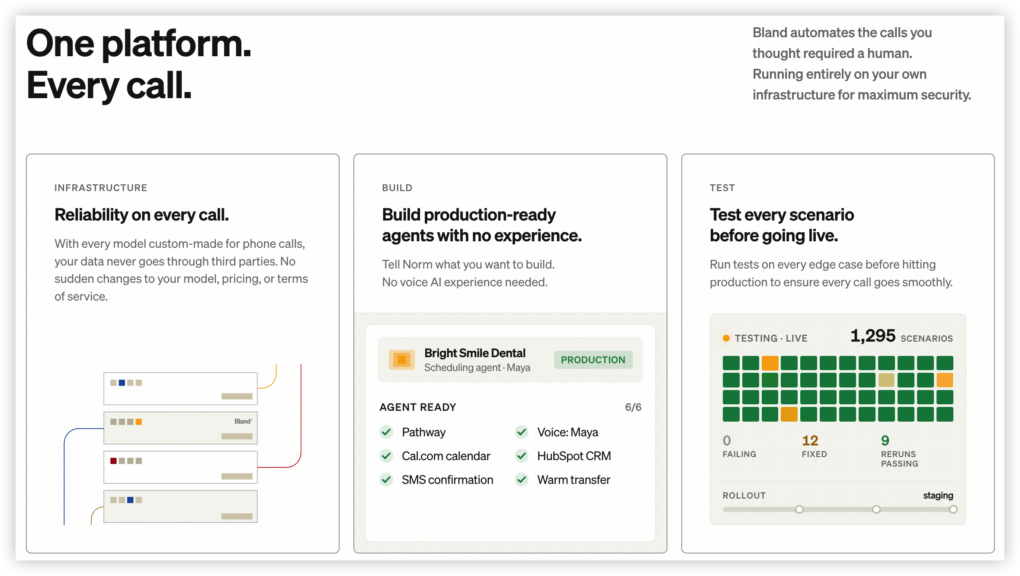Click the orange Bright Smile Dental agent icon

pyautogui.click(x=402, y=359)
